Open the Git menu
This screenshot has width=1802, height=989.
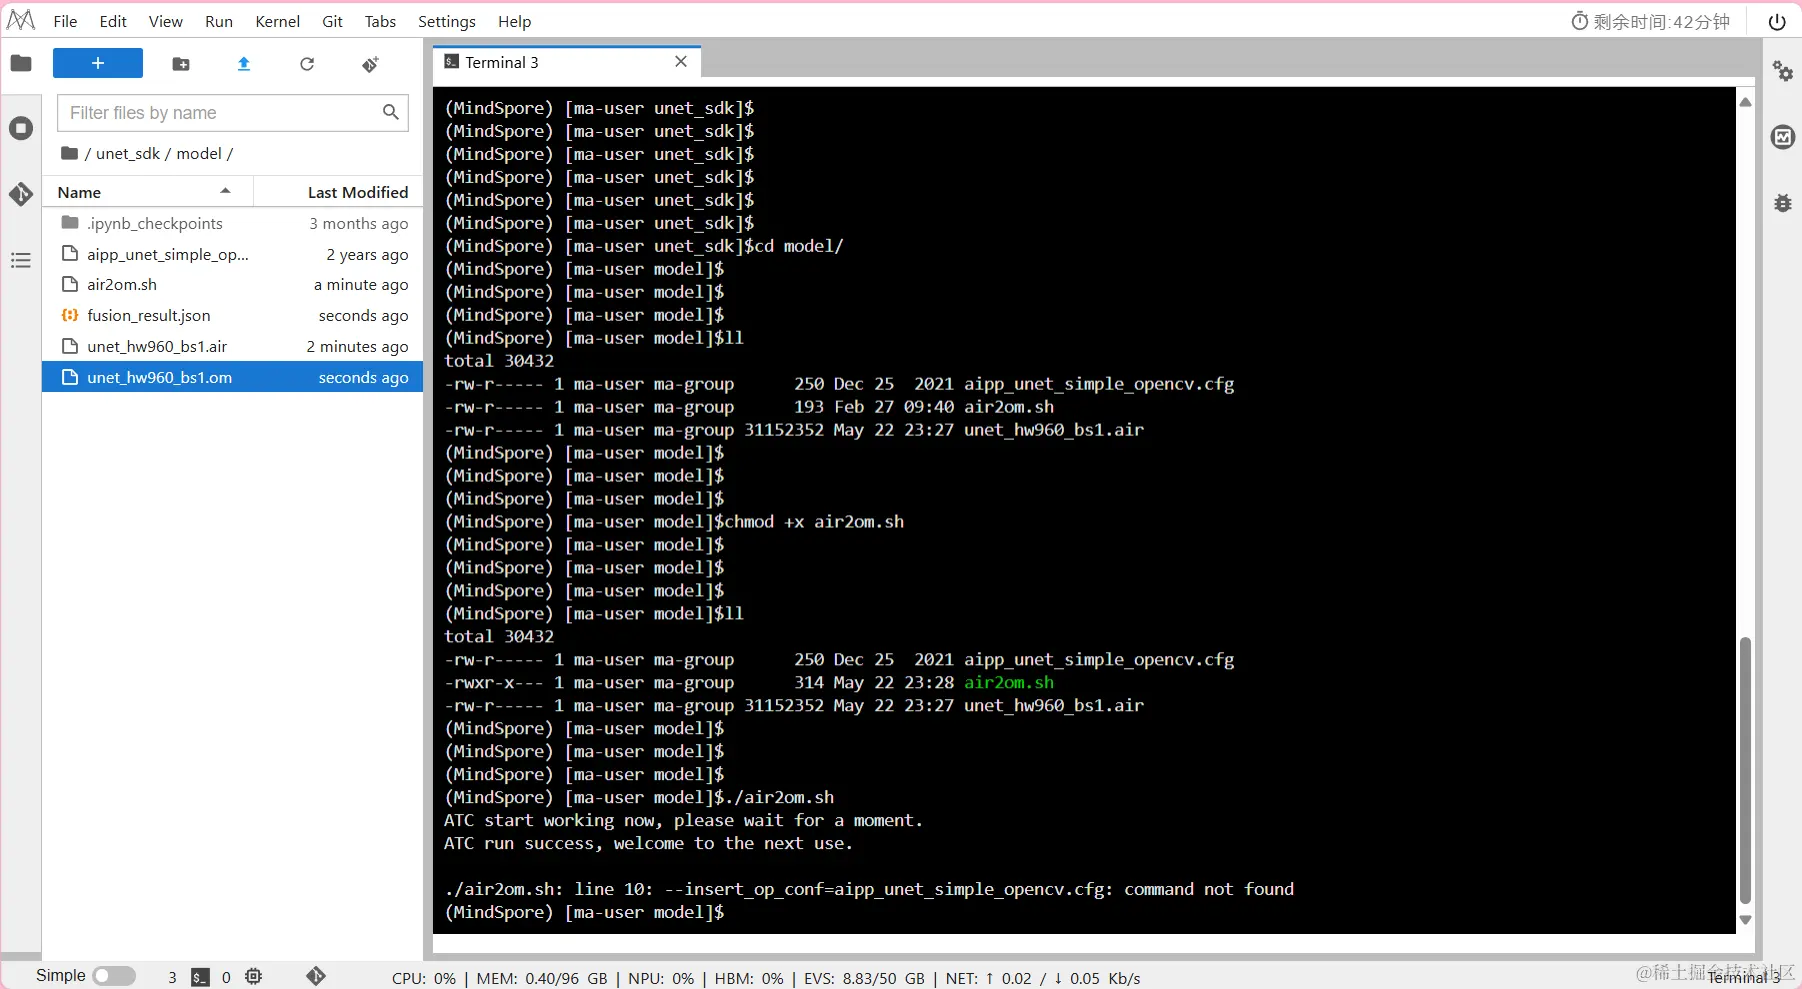coord(333,21)
